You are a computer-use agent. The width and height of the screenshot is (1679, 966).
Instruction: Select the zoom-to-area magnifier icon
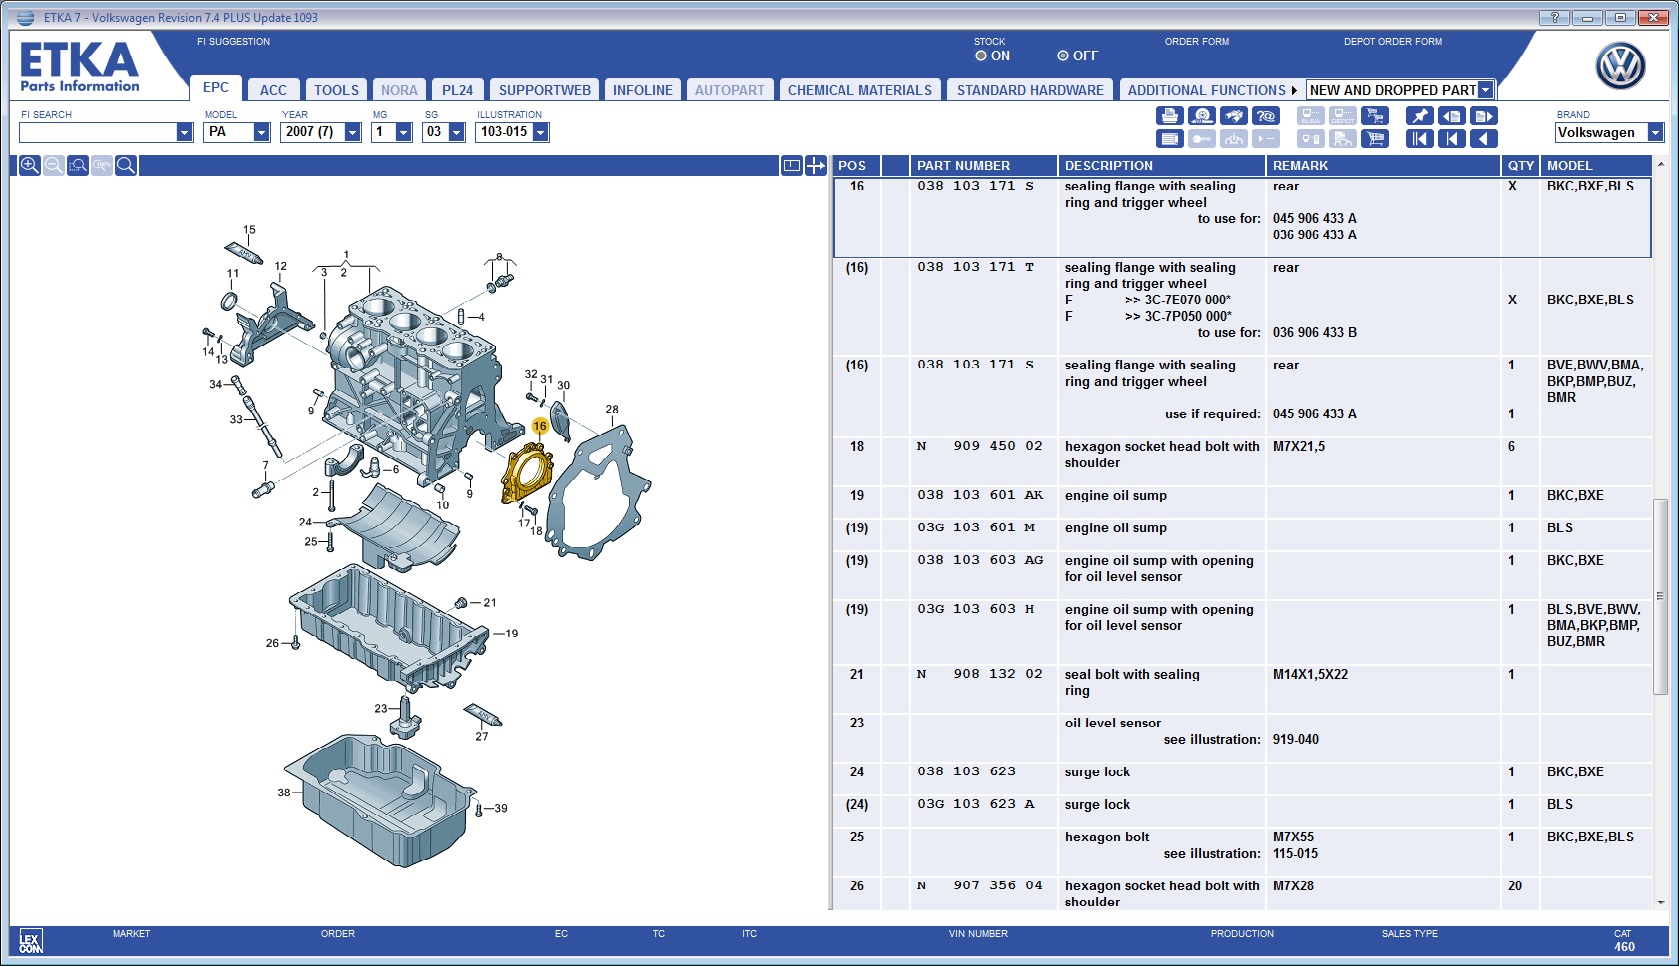(x=78, y=166)
